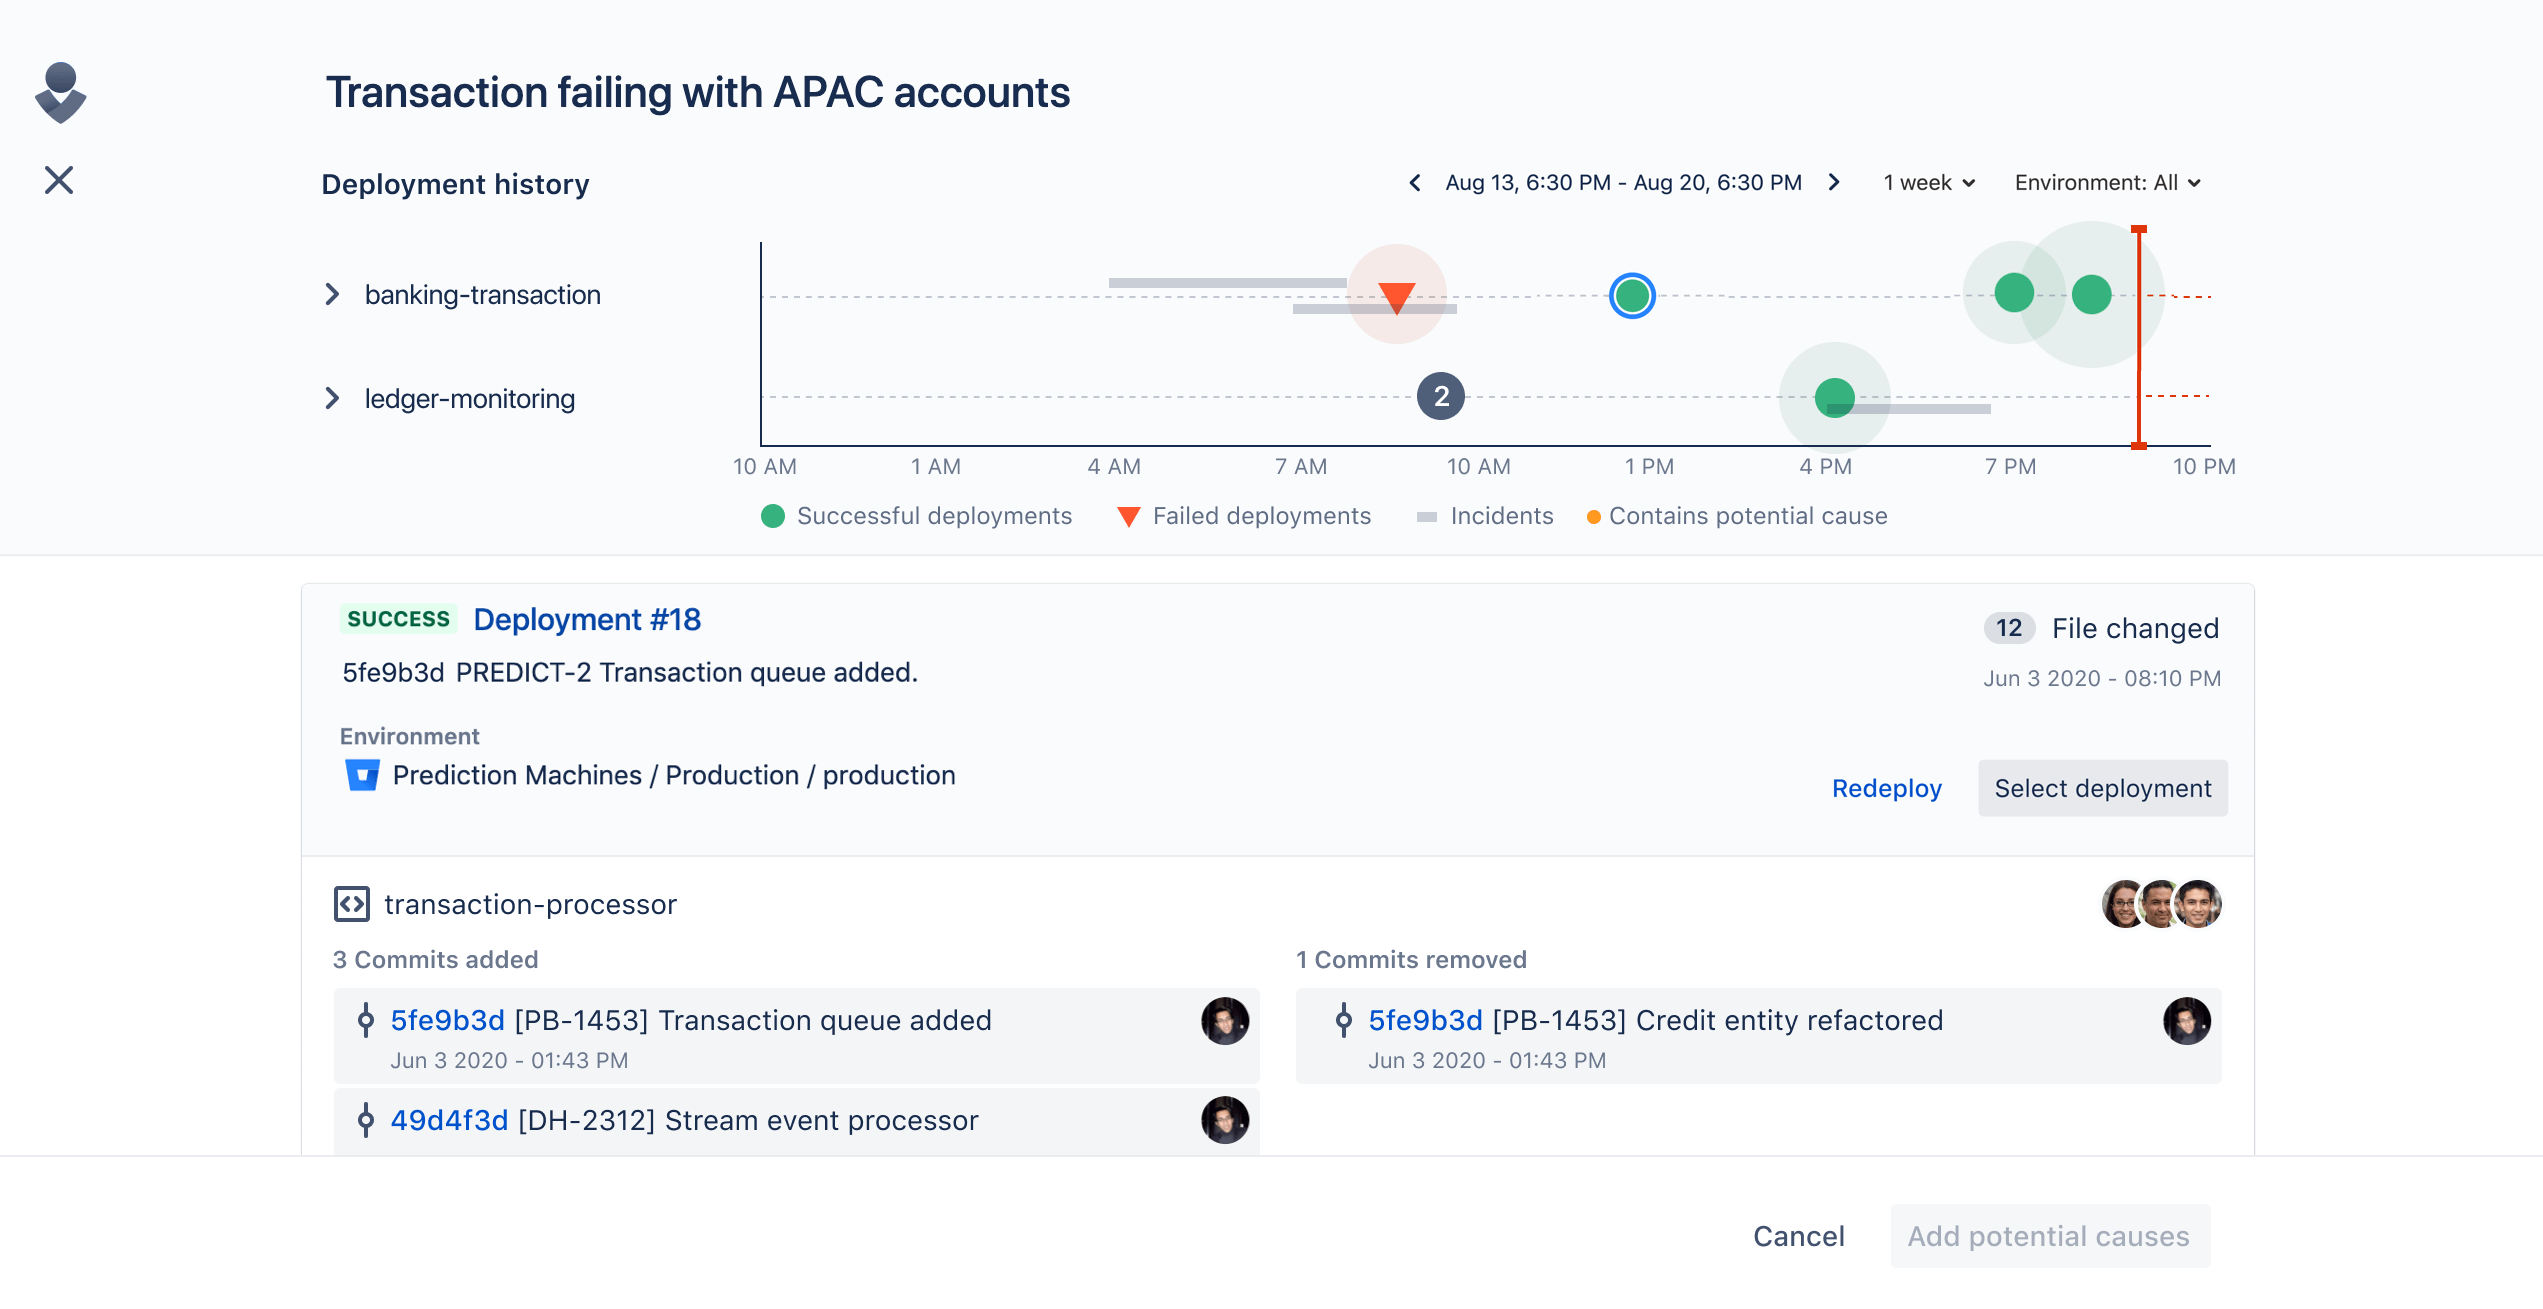Viewport: 2543px width, 1309px height.
Task: Click the SUCCESS badge on Deployment #18
Action: (x=394, y=619)
